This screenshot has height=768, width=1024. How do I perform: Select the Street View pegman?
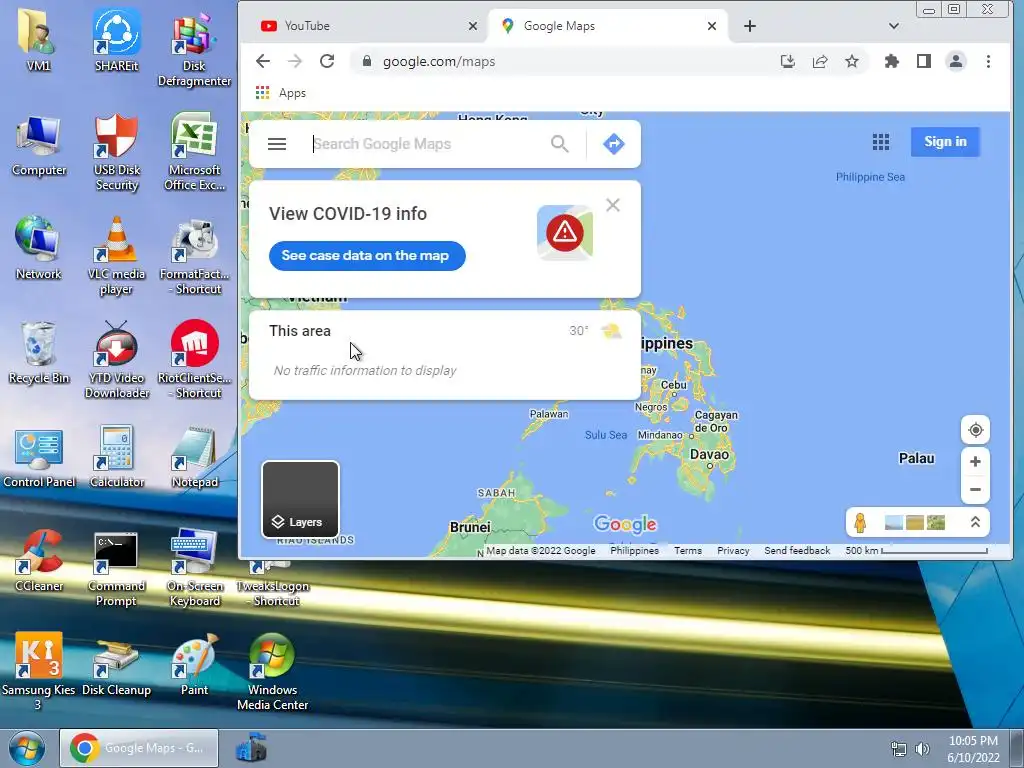(x=860, y=522)
